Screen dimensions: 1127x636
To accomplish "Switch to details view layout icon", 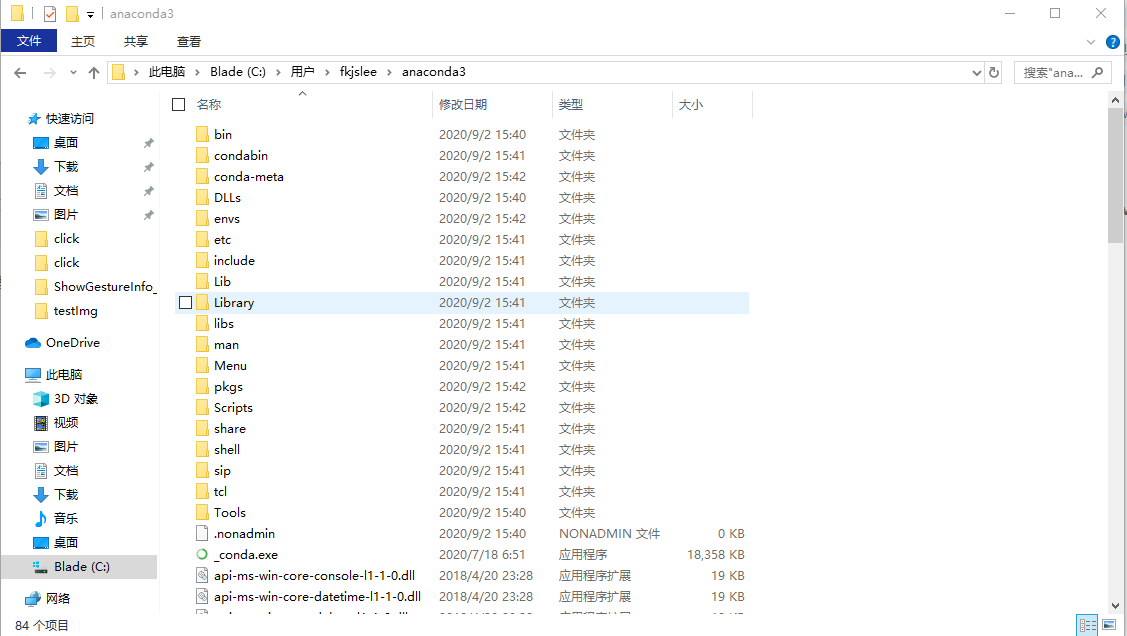I will (x=1087, y=625).
